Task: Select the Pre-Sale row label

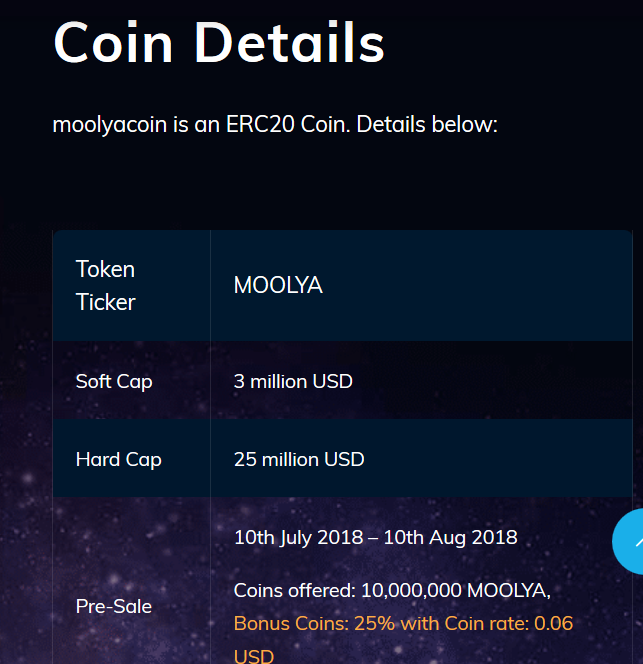Action: click(114, 606)
